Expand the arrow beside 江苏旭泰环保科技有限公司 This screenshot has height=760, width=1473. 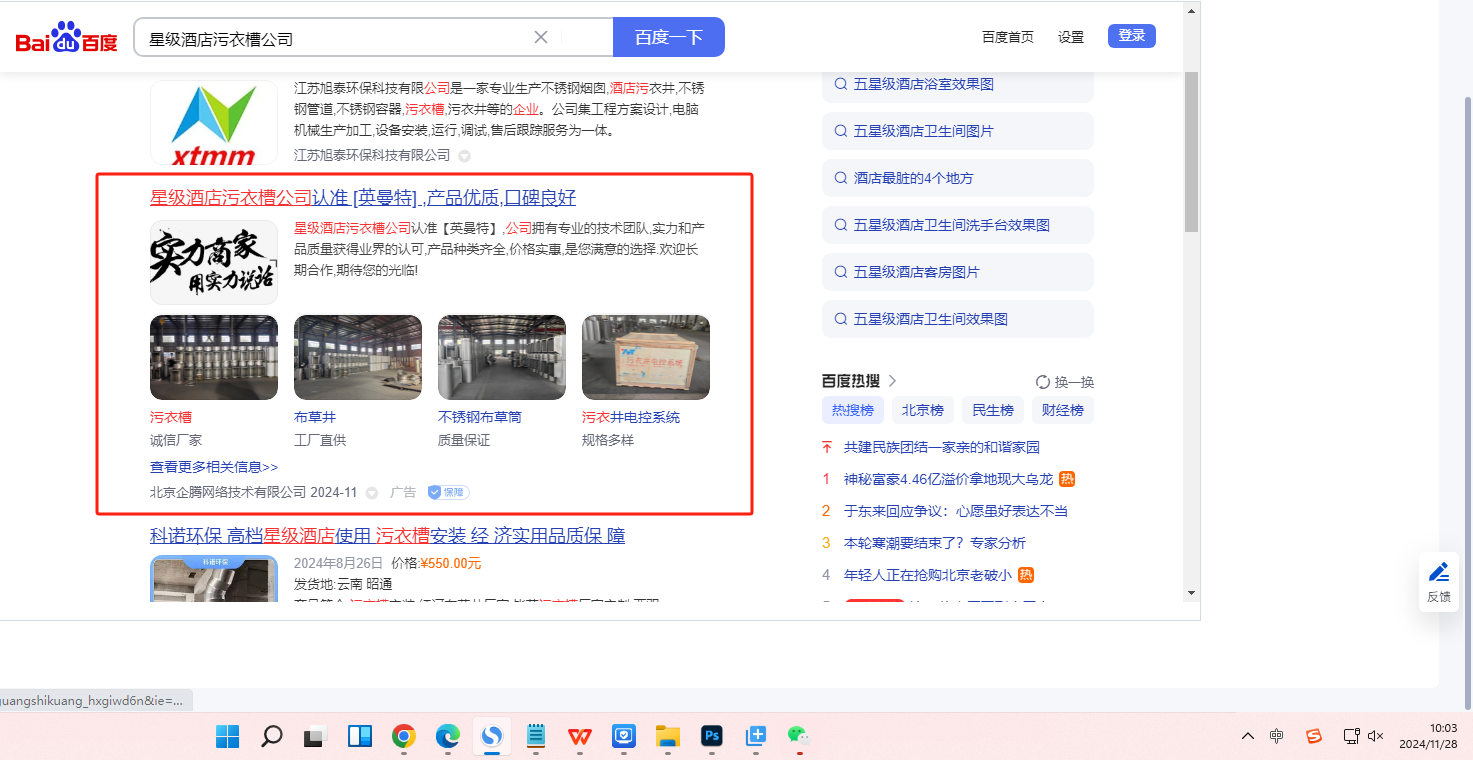tap(465, 156)
